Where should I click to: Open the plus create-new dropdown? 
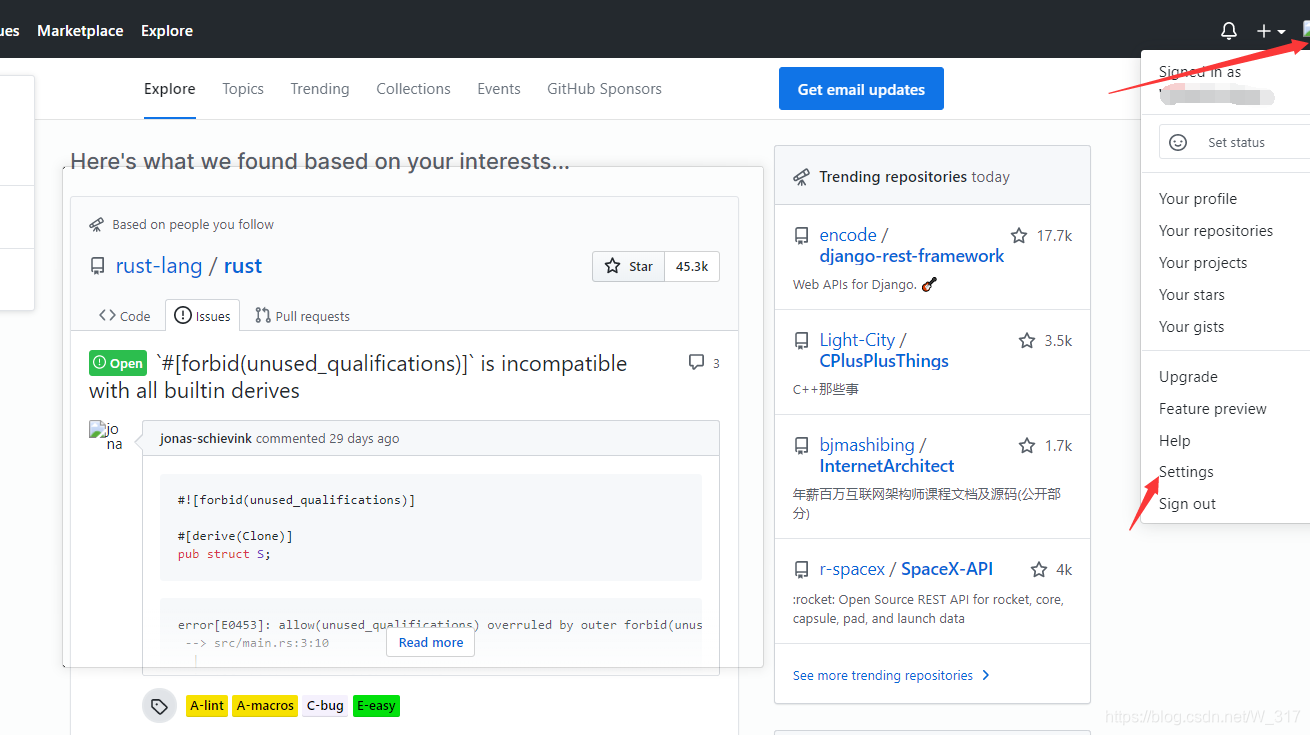(x=1270, y=31)
